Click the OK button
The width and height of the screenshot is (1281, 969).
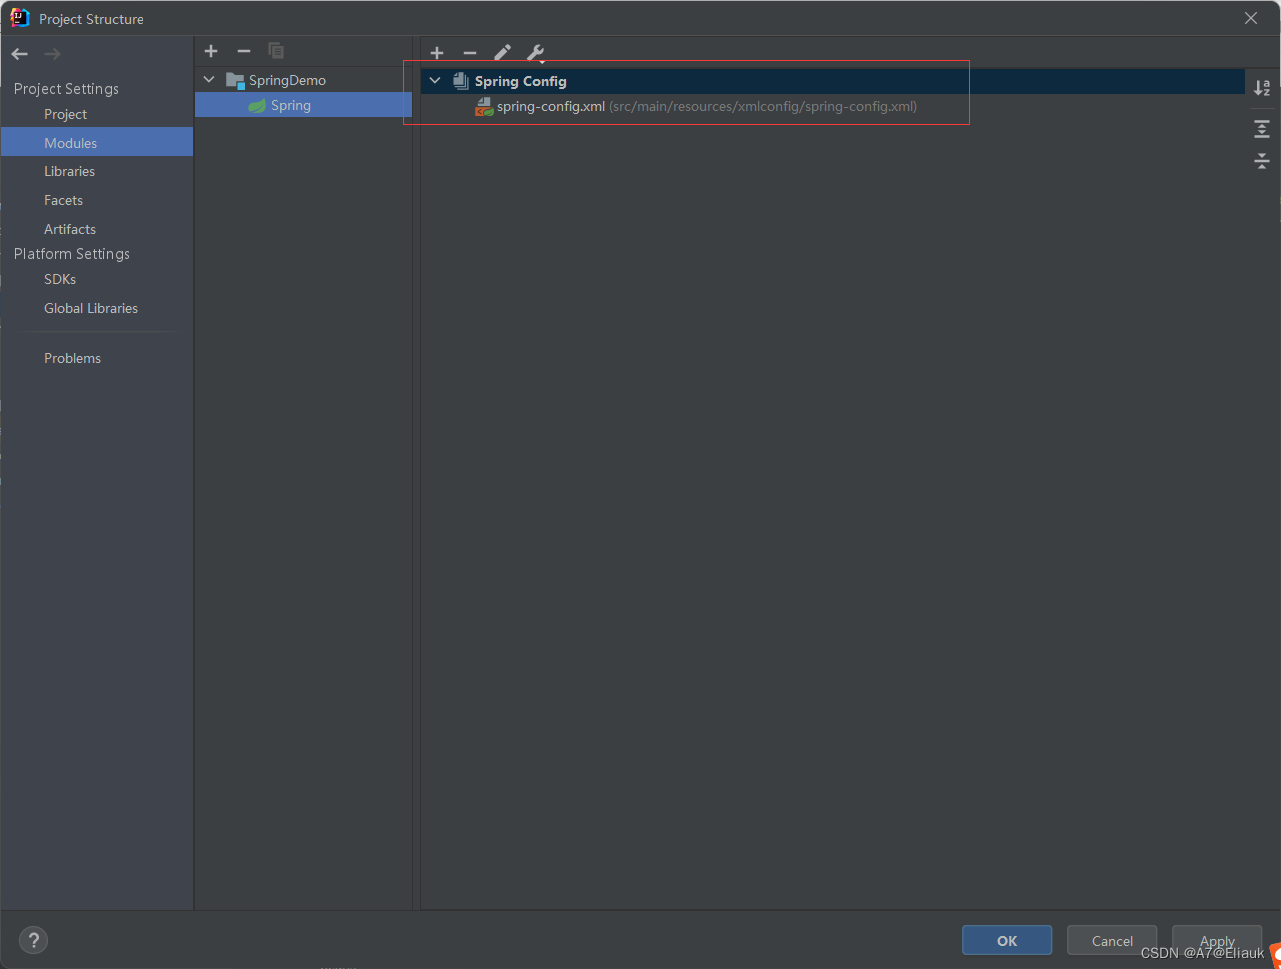click(x=1007, y=941)
